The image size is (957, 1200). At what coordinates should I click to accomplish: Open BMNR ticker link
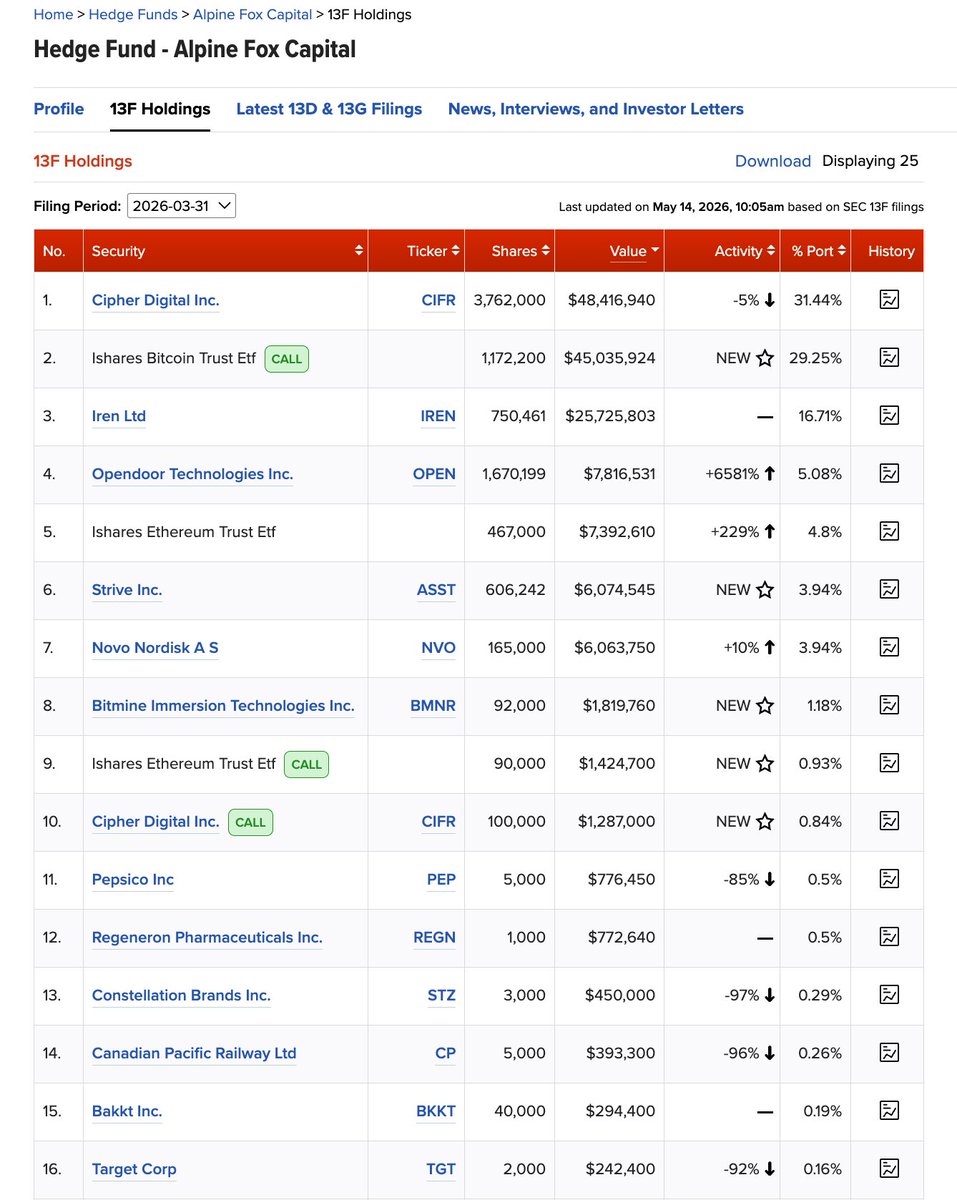(433, 706)
